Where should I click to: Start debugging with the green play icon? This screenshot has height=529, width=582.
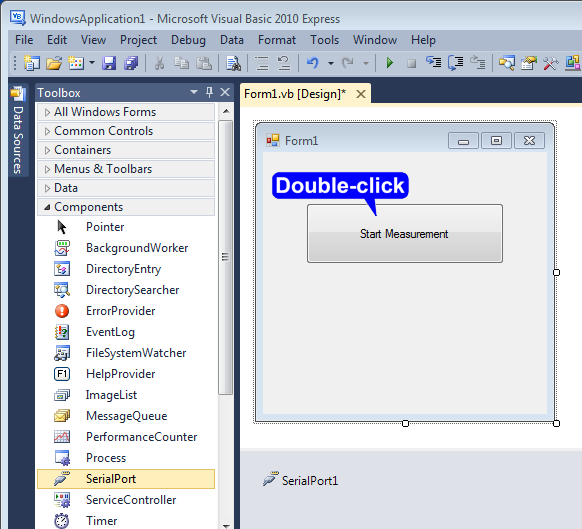click(x=389, y=63)
